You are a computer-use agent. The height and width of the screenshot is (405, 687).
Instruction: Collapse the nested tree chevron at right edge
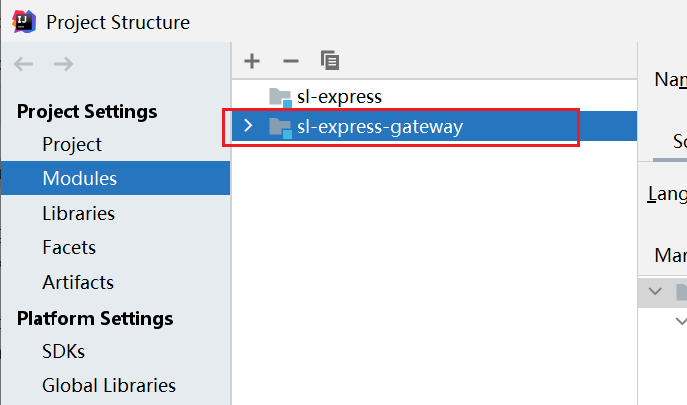click(x=681, y=321)
